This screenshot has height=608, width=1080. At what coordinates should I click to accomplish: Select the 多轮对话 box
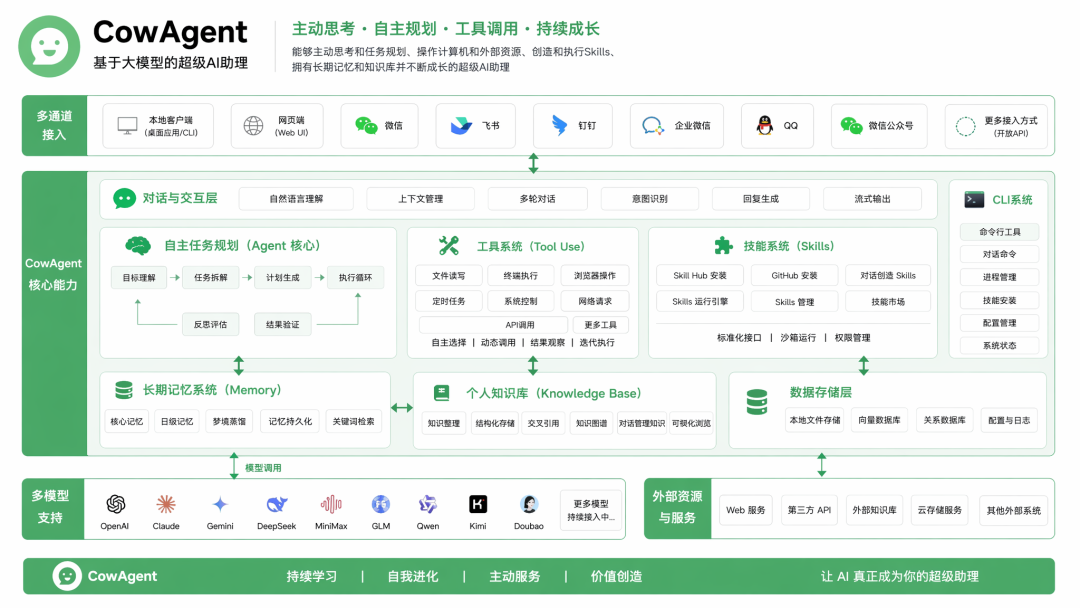(537, 199)
